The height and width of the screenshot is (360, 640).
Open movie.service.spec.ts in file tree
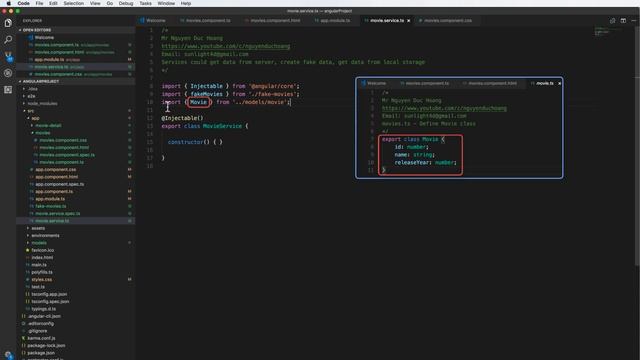click(58, 213)
